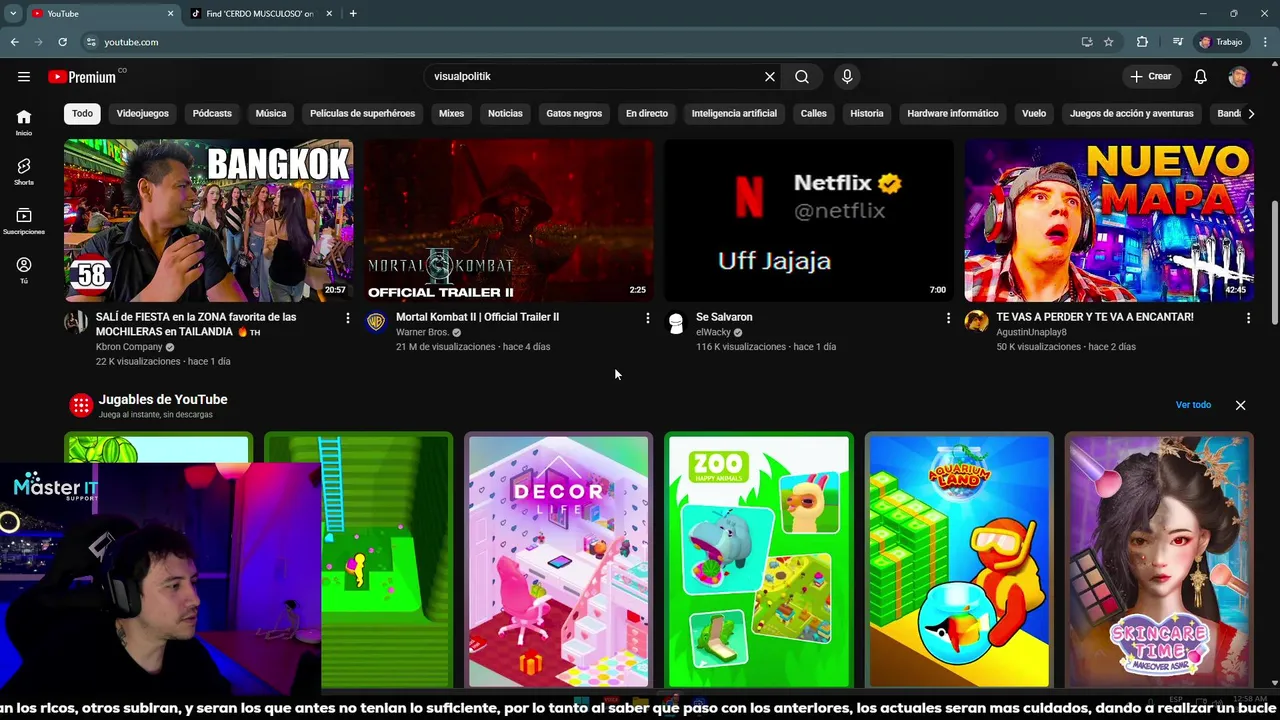Start voice search with the microphone

click(847, 76)
